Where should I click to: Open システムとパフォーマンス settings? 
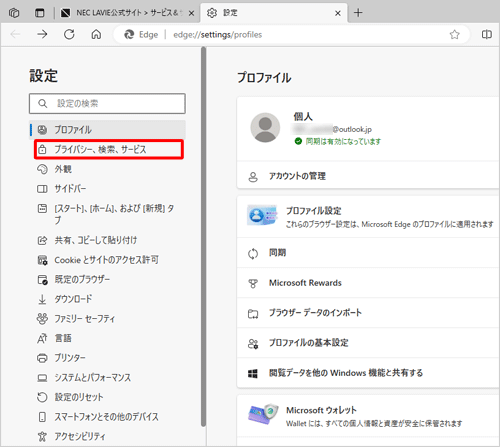(107, 378)
